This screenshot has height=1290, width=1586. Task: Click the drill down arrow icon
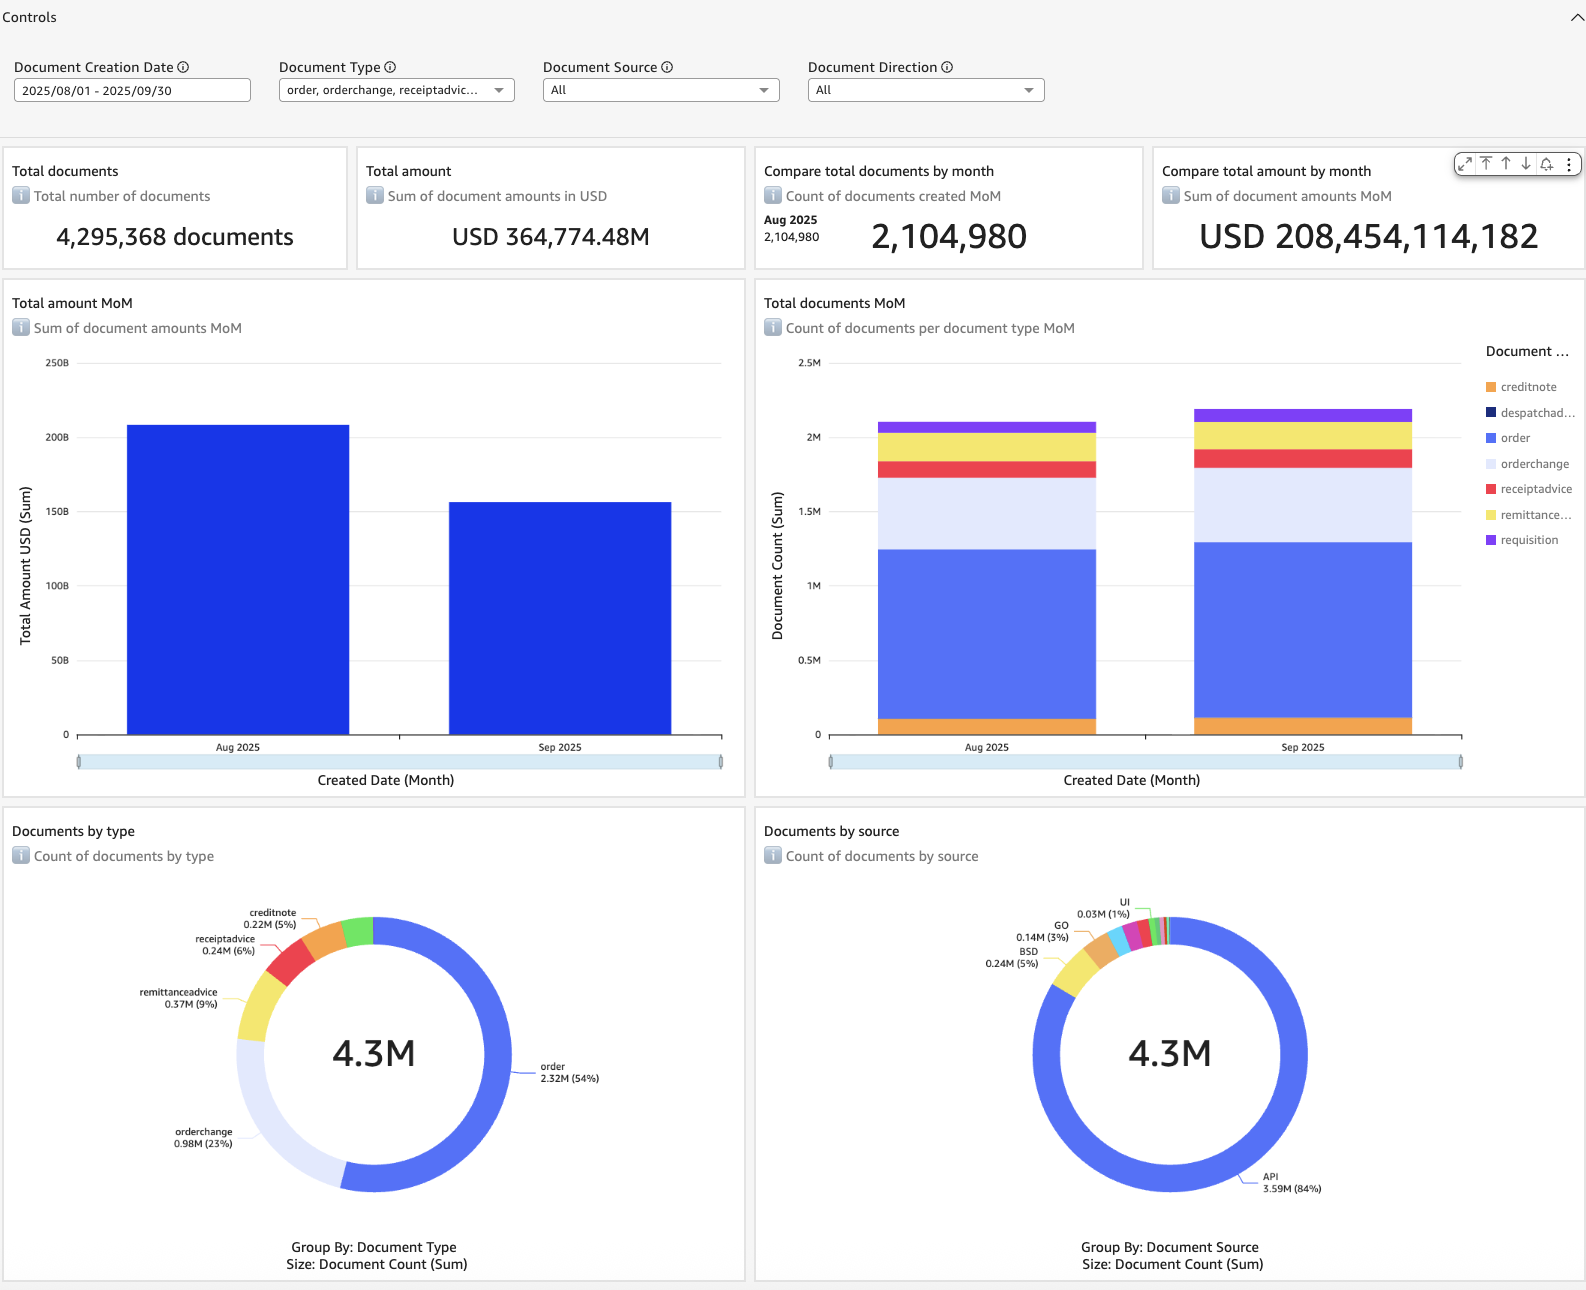coord(1526,164)
